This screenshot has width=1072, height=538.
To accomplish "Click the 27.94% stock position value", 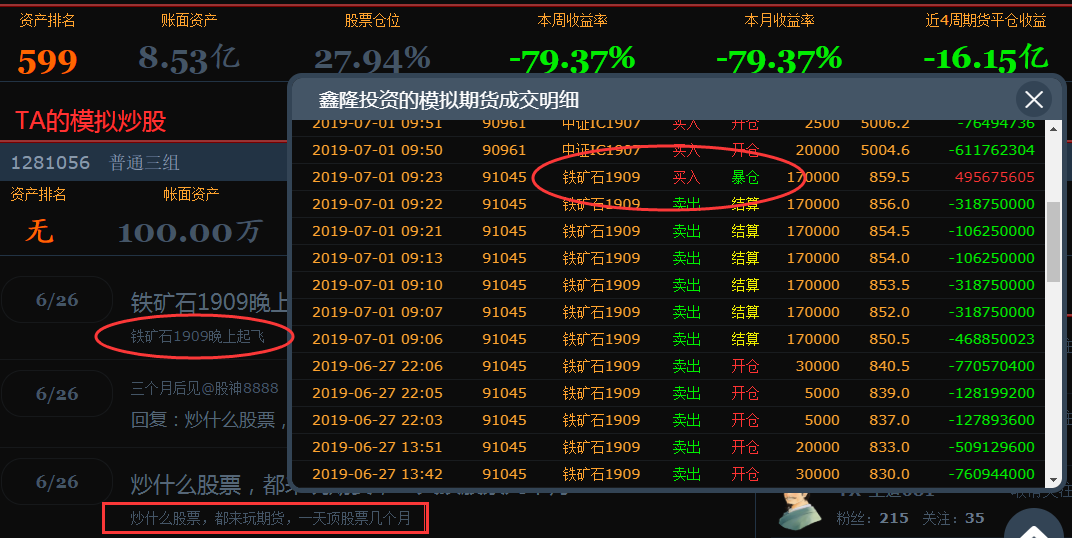I will (372, 59).
